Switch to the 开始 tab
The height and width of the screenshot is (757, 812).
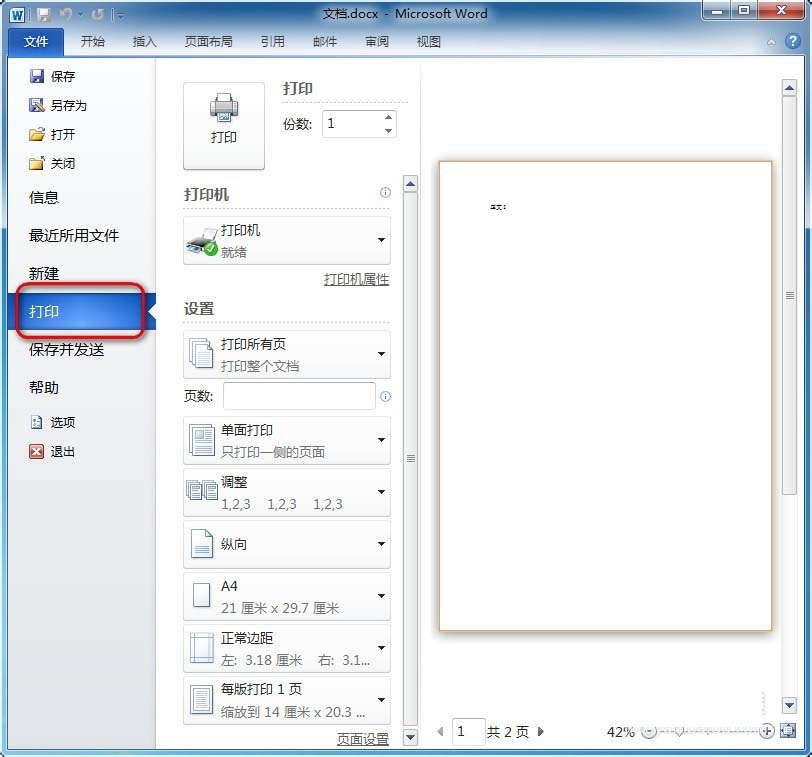point(93,41)
